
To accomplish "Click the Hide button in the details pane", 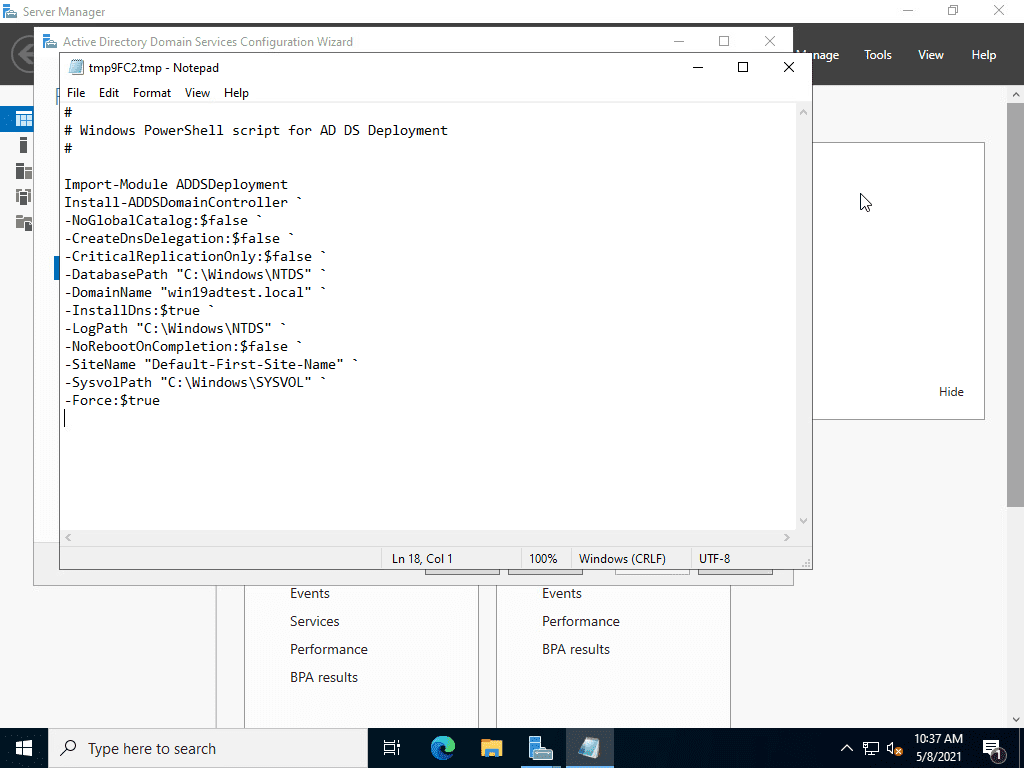I will click(951, 391).
